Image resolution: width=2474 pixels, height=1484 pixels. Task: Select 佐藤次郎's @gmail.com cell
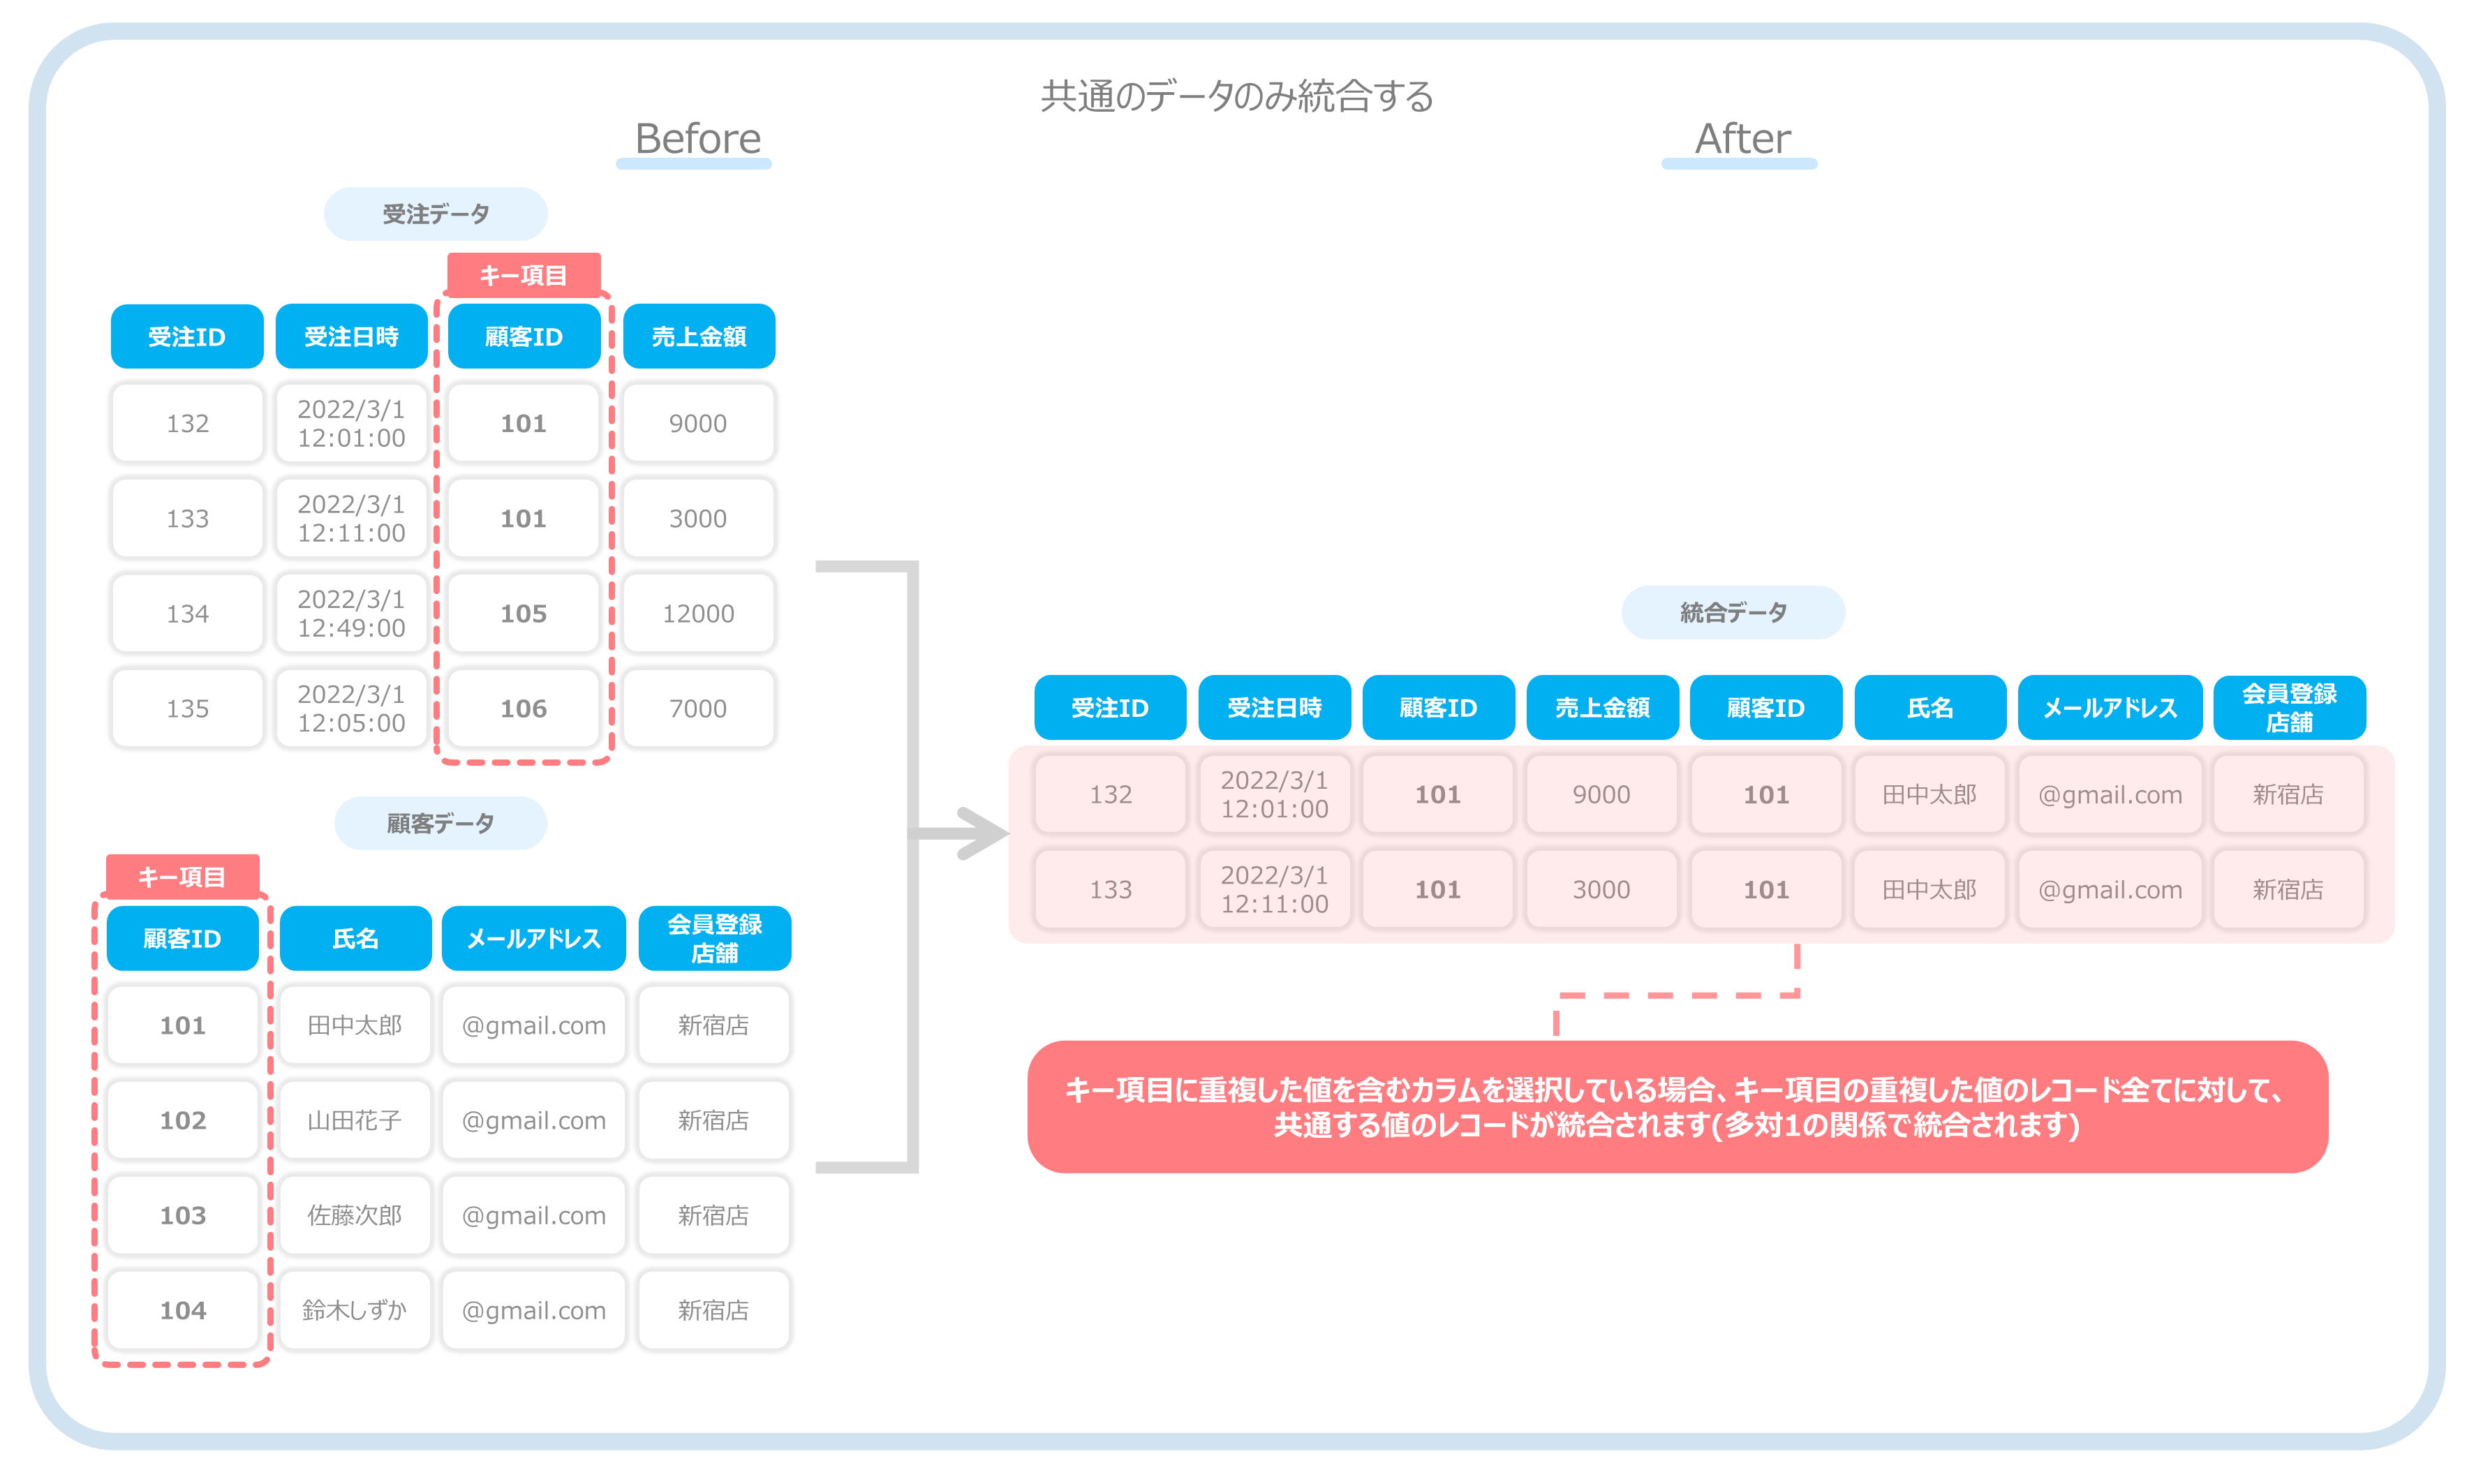pyautogui.click(x=533, y=1215)
